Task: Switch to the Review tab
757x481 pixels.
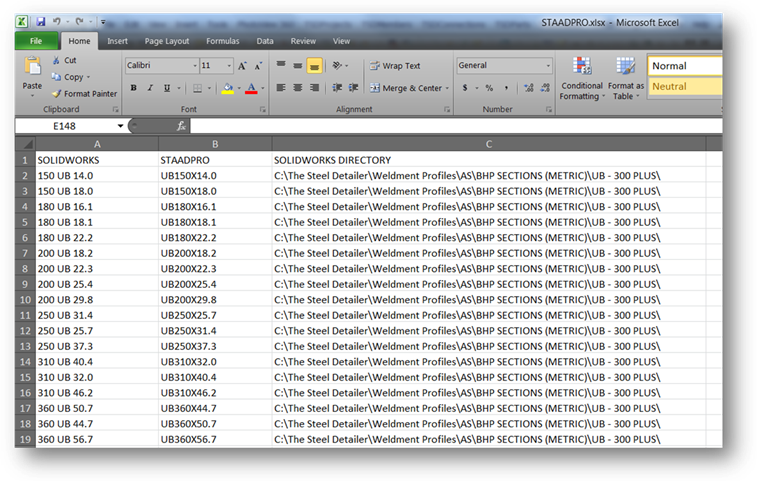Action: point(303,41)
